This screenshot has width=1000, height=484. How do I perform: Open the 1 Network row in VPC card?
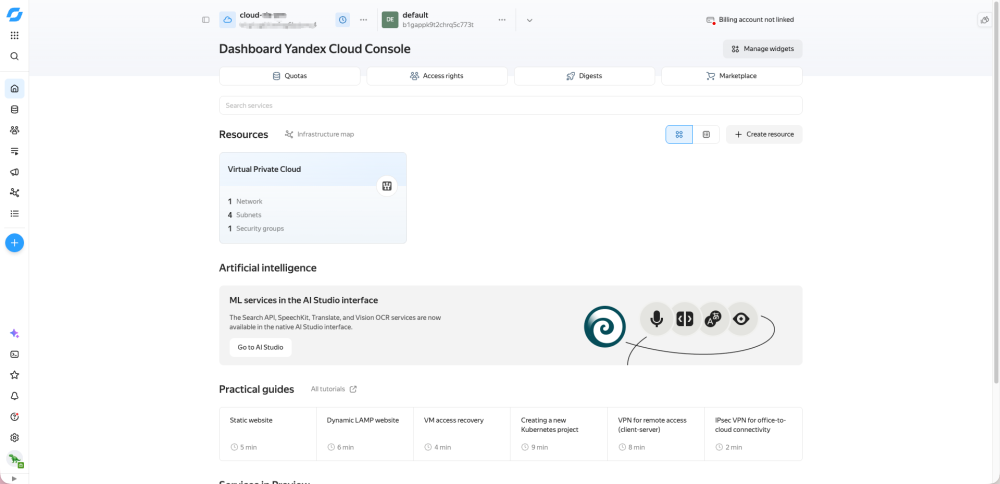[x=246, y=202]
